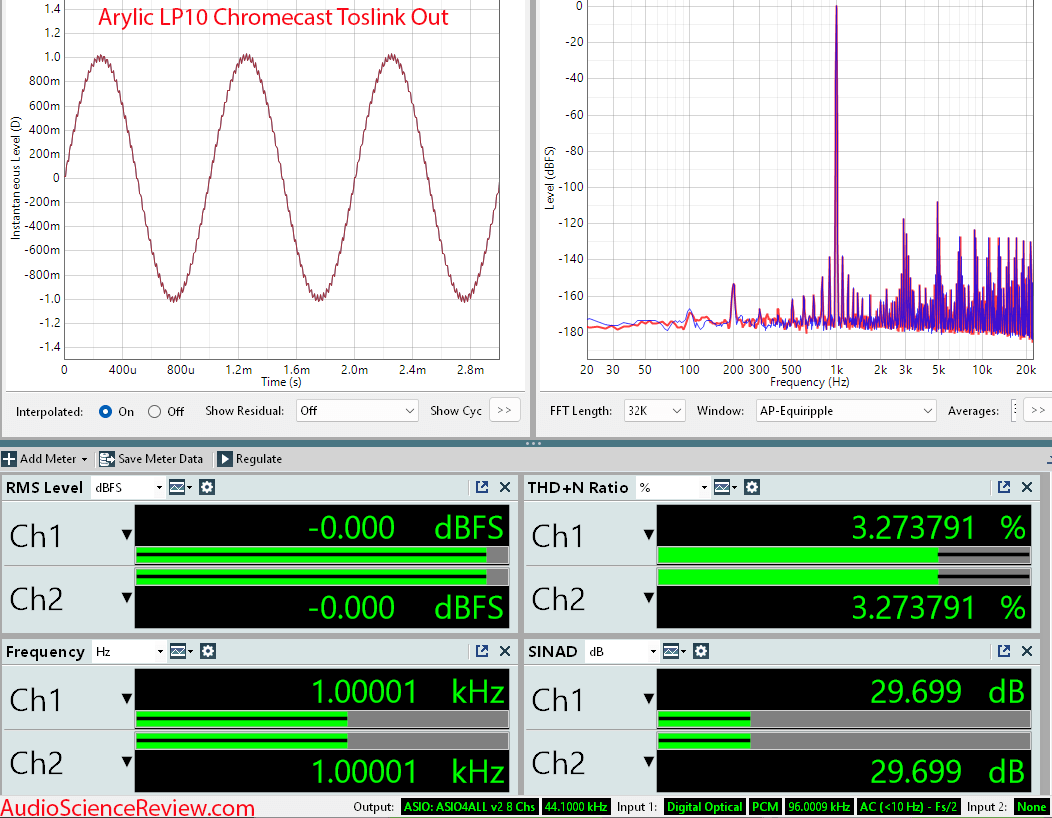Close the Frequency meter
The image size is (1052, 818).
pos(505,651)
